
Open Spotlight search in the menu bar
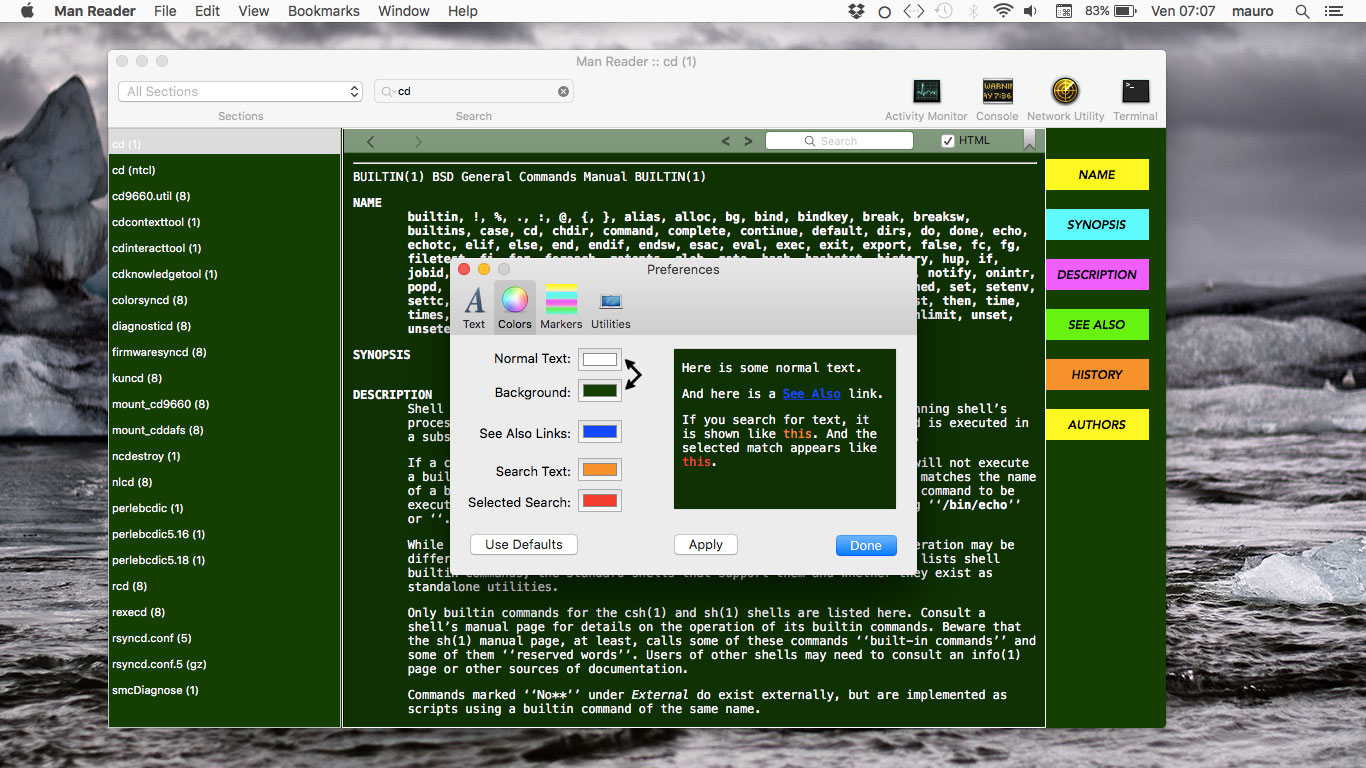pos(1302,11)
